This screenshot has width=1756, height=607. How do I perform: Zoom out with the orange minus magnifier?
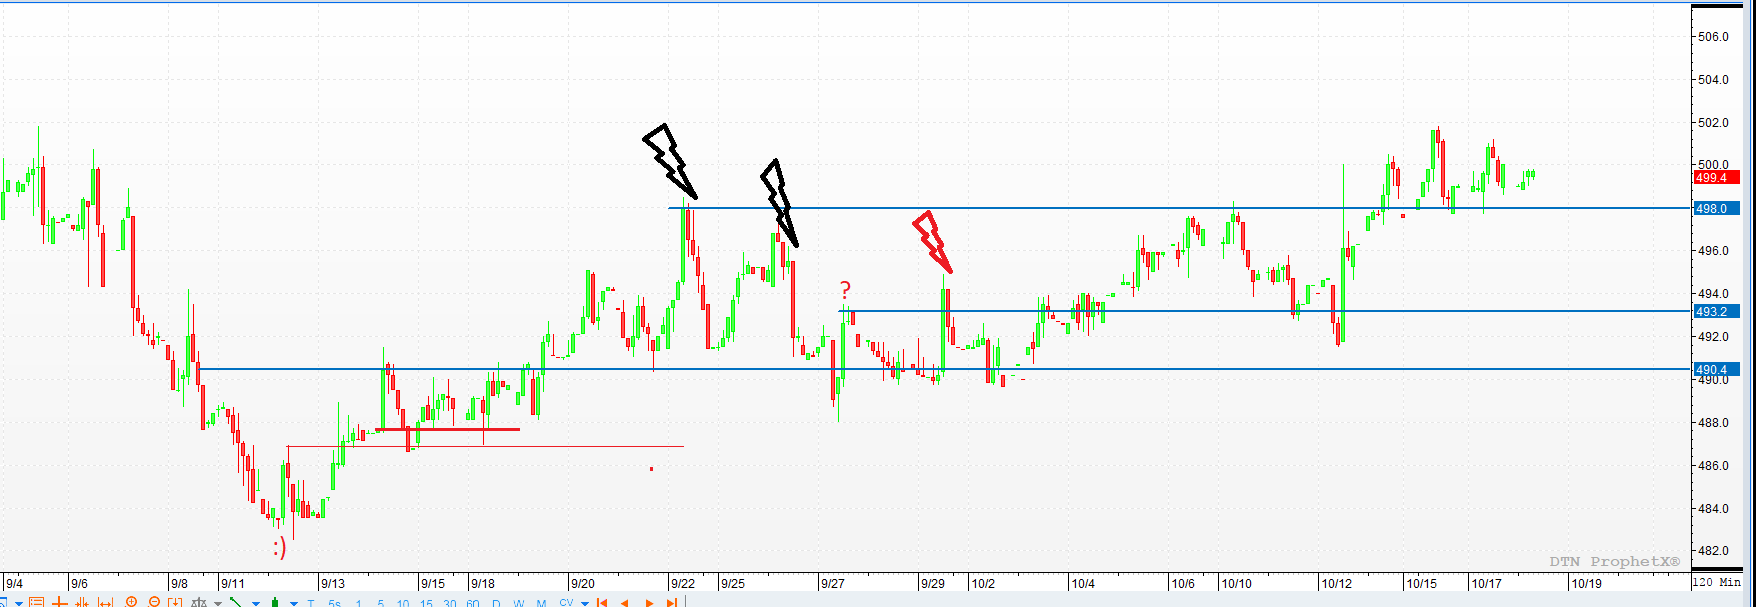(154, 602)
